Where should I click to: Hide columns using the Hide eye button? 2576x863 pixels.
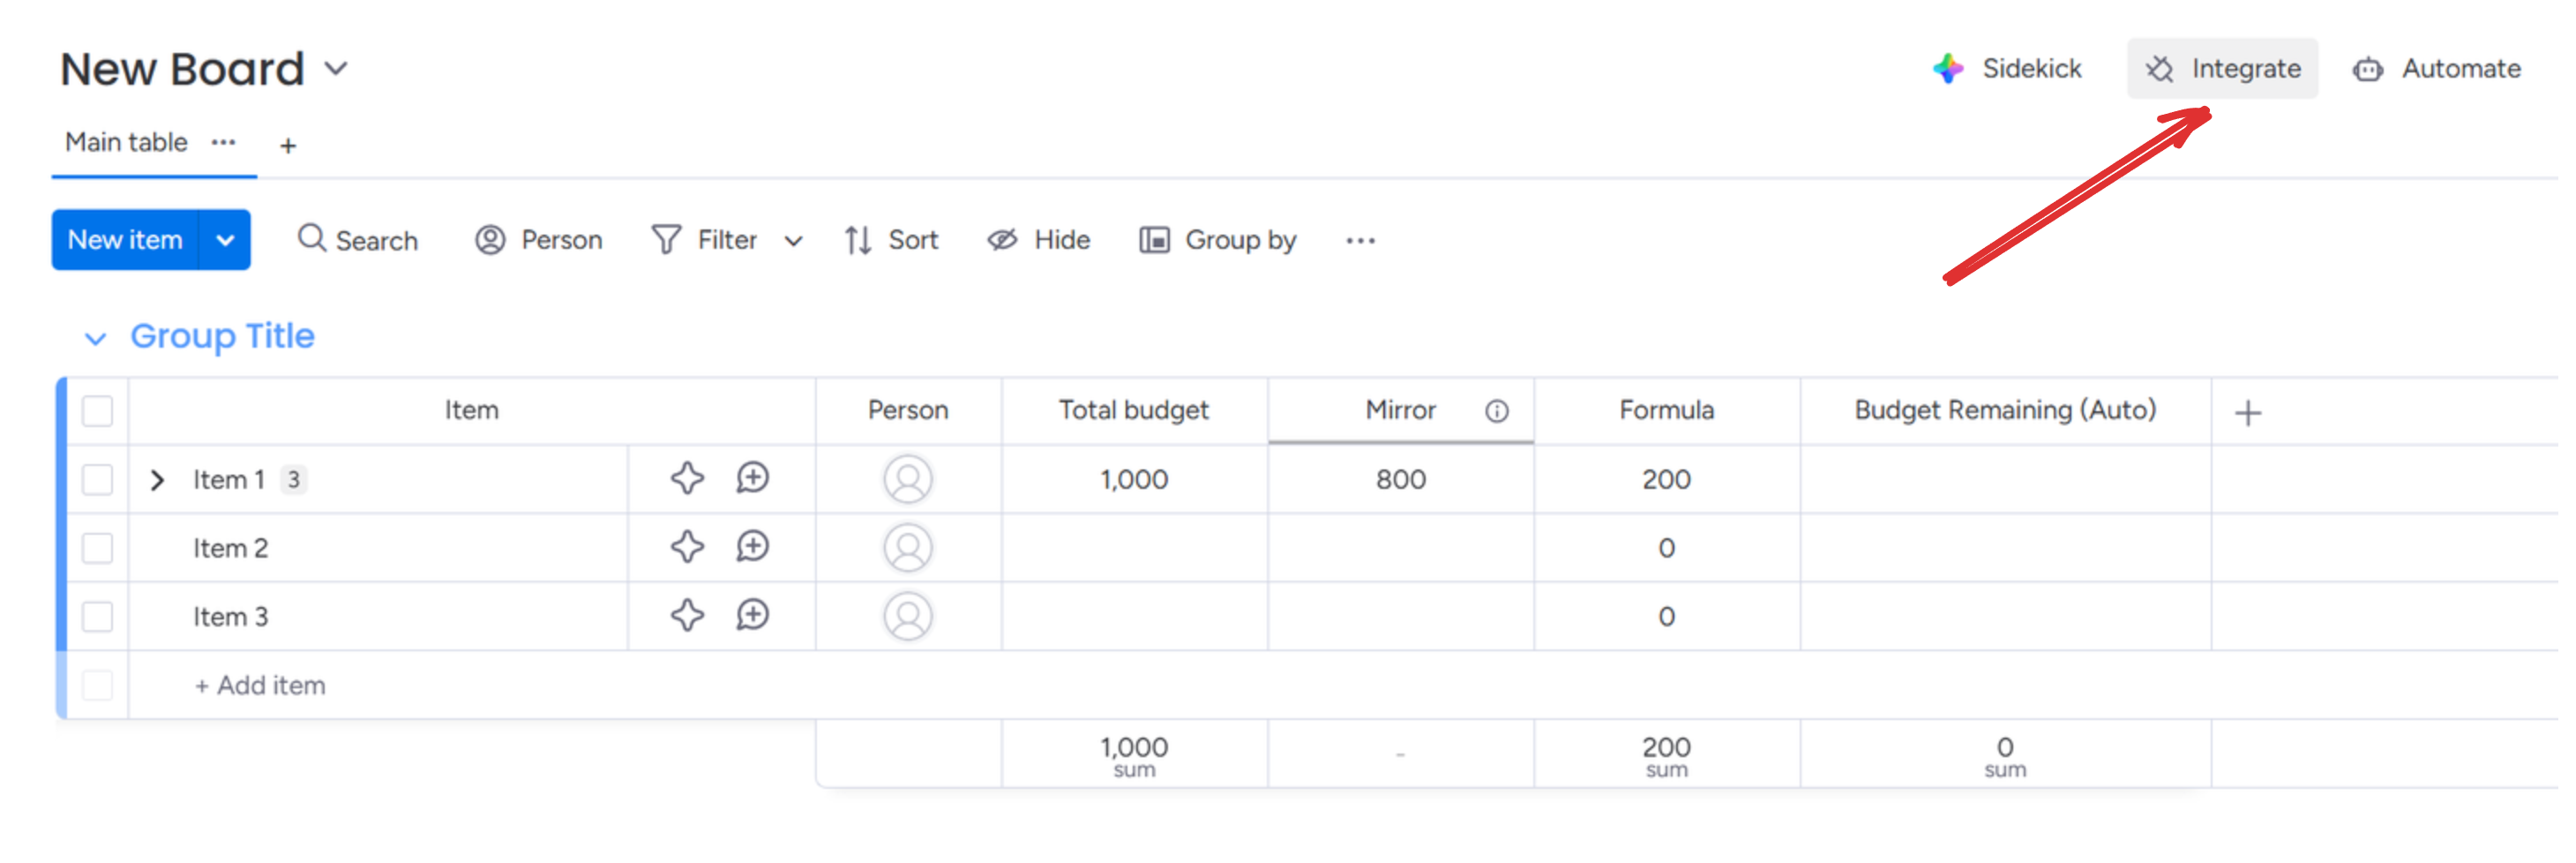[1038, 240]
